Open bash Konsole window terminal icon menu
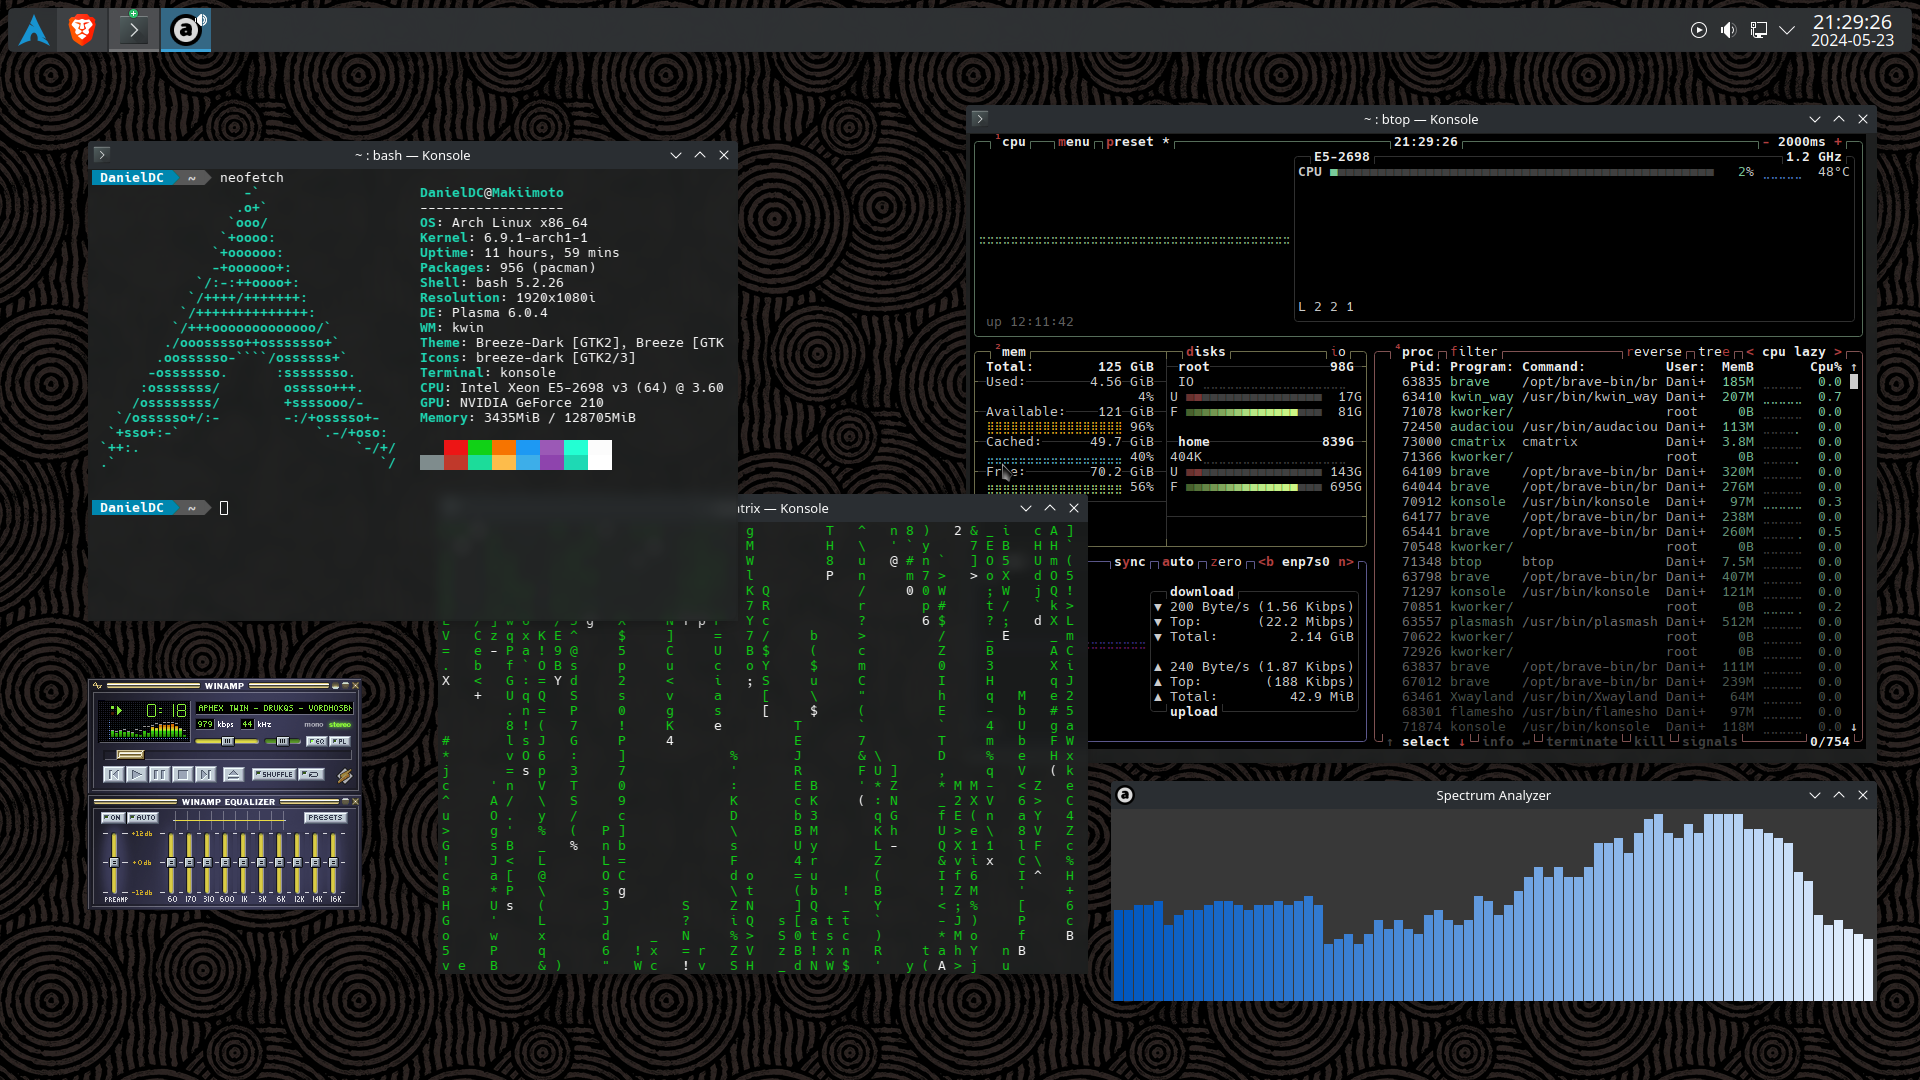1920x1080 pixels. (x=101, y=154)
